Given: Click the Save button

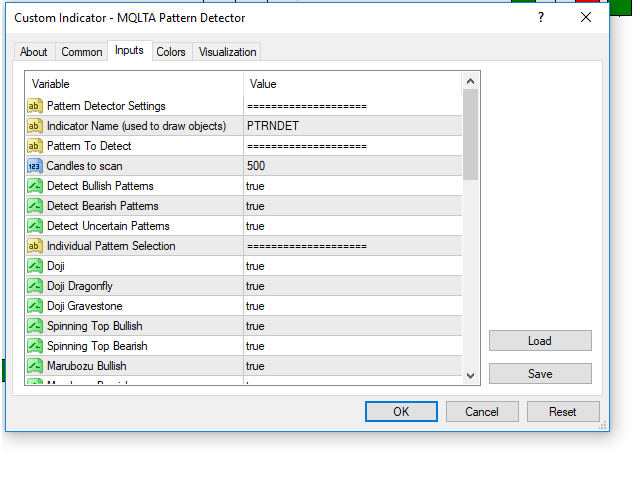Looking at the screenshot, I should click(x=540, y=373).
